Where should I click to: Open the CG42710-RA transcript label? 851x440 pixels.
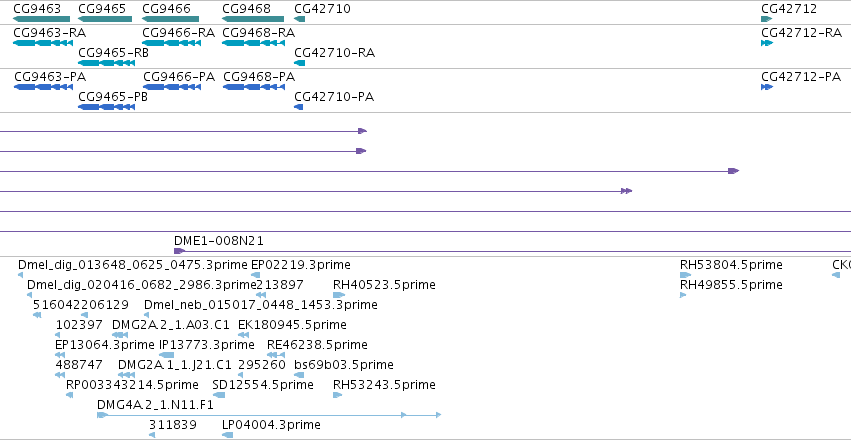(x=334, y=53)
